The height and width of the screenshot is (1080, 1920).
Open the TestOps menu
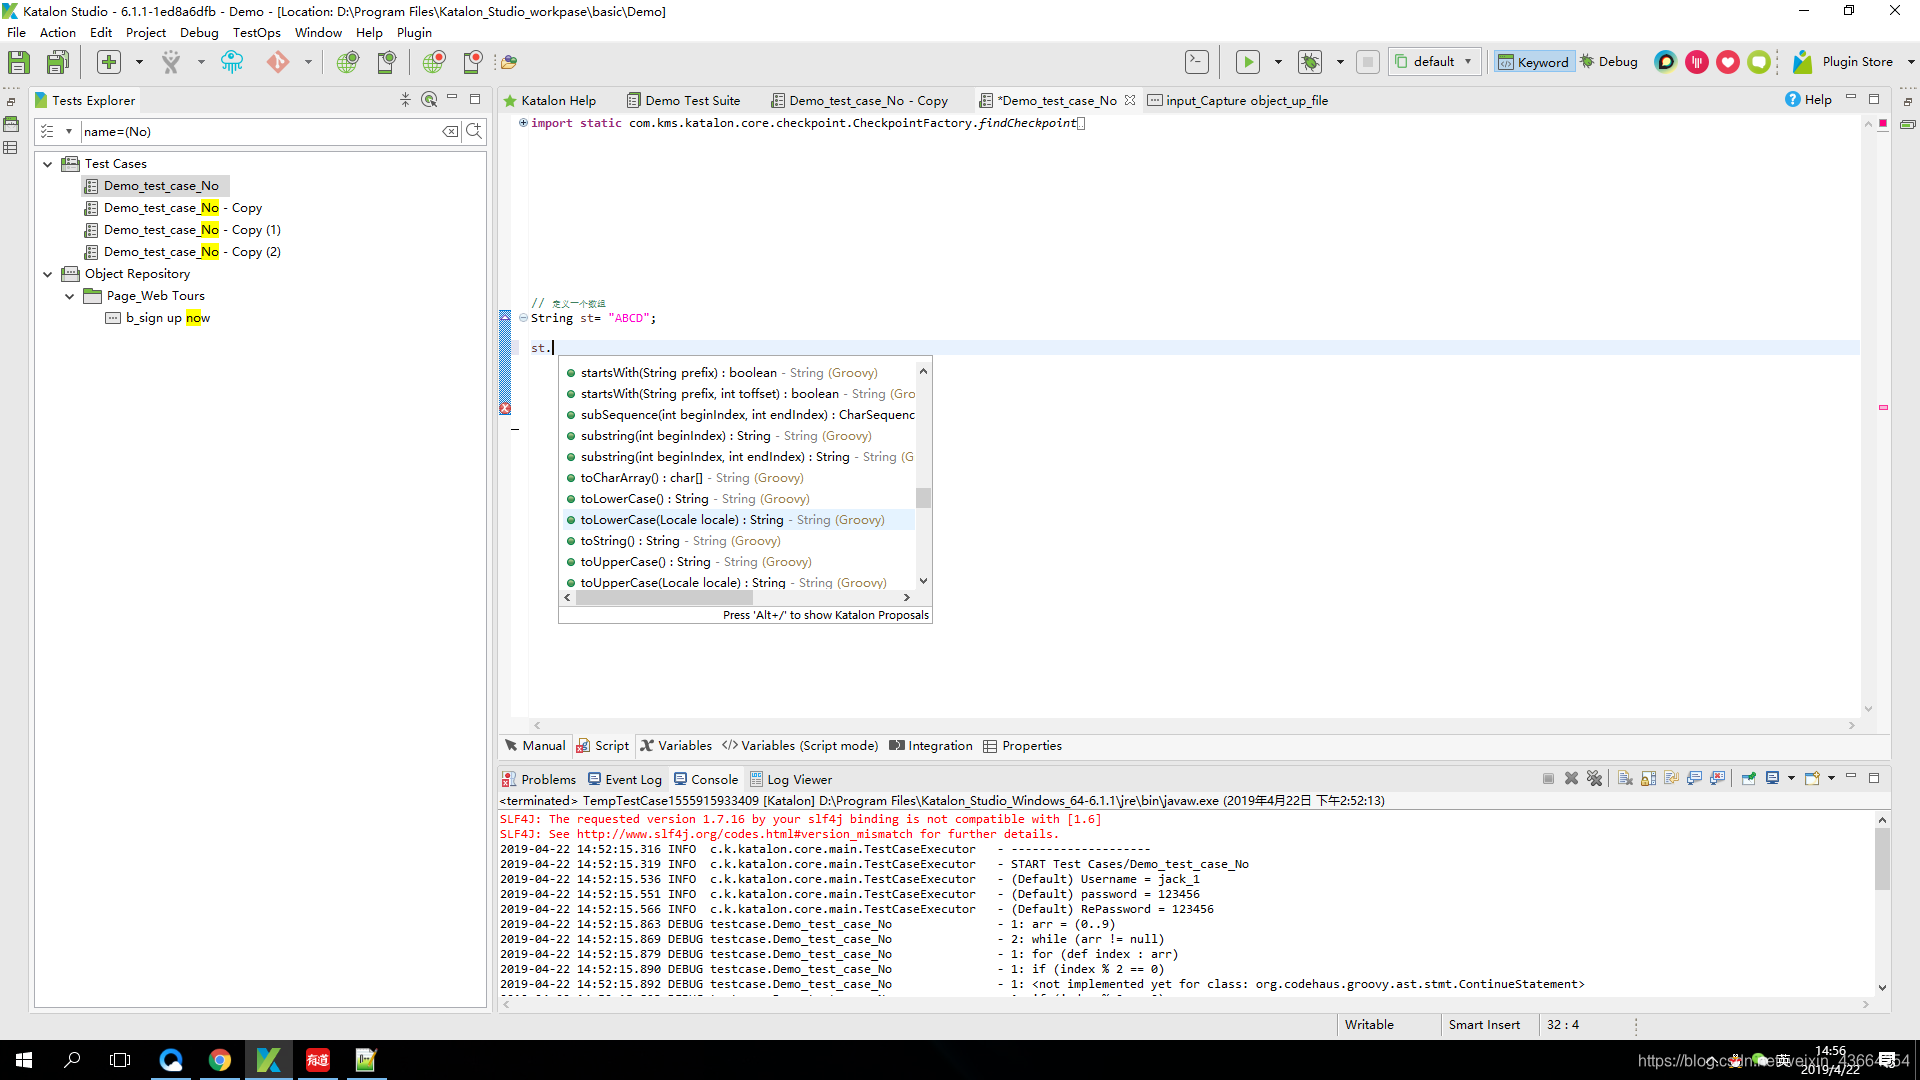pos(256,32)
